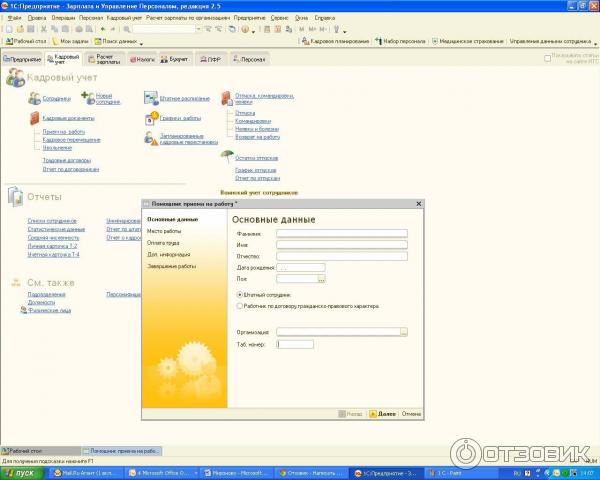The height and width of the screenshot is (480, 600).
Task: Open the Пол field selection button
Action: point(322,279)
